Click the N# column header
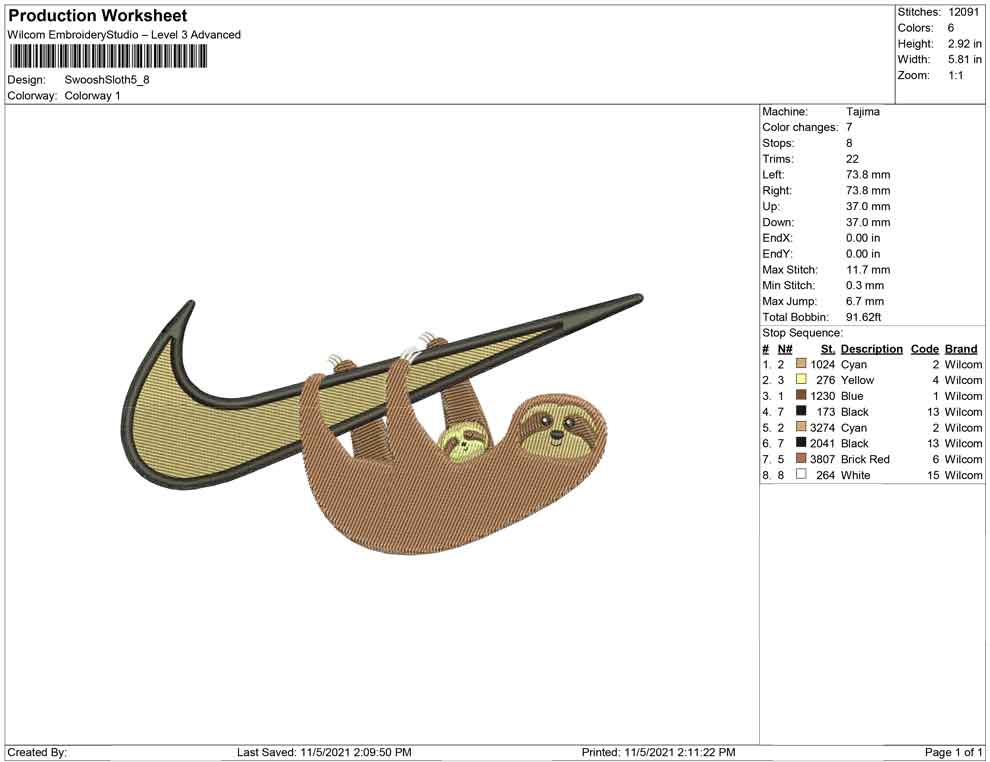The image size is (990, 762). click(785, 349)
